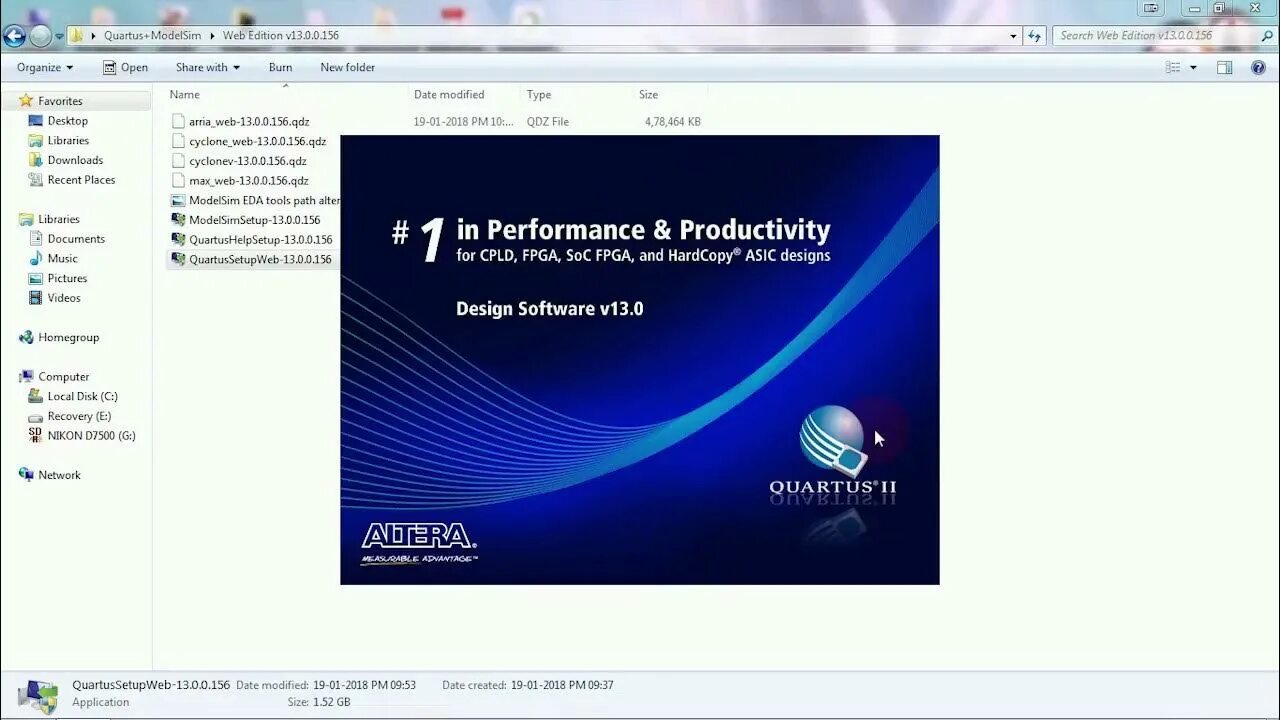Select QuartusSetupWeb-13.0.0.156 installer
The height and width of the screenshot is (720, 1280).
click(260, 259)
